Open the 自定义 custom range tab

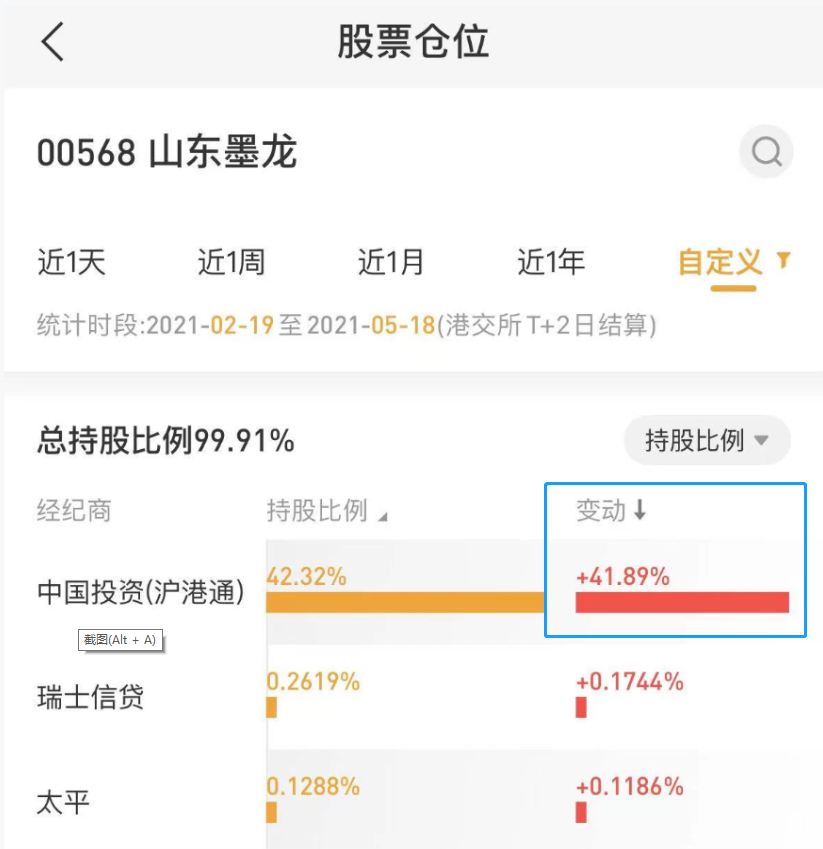[x=720, y=263]
